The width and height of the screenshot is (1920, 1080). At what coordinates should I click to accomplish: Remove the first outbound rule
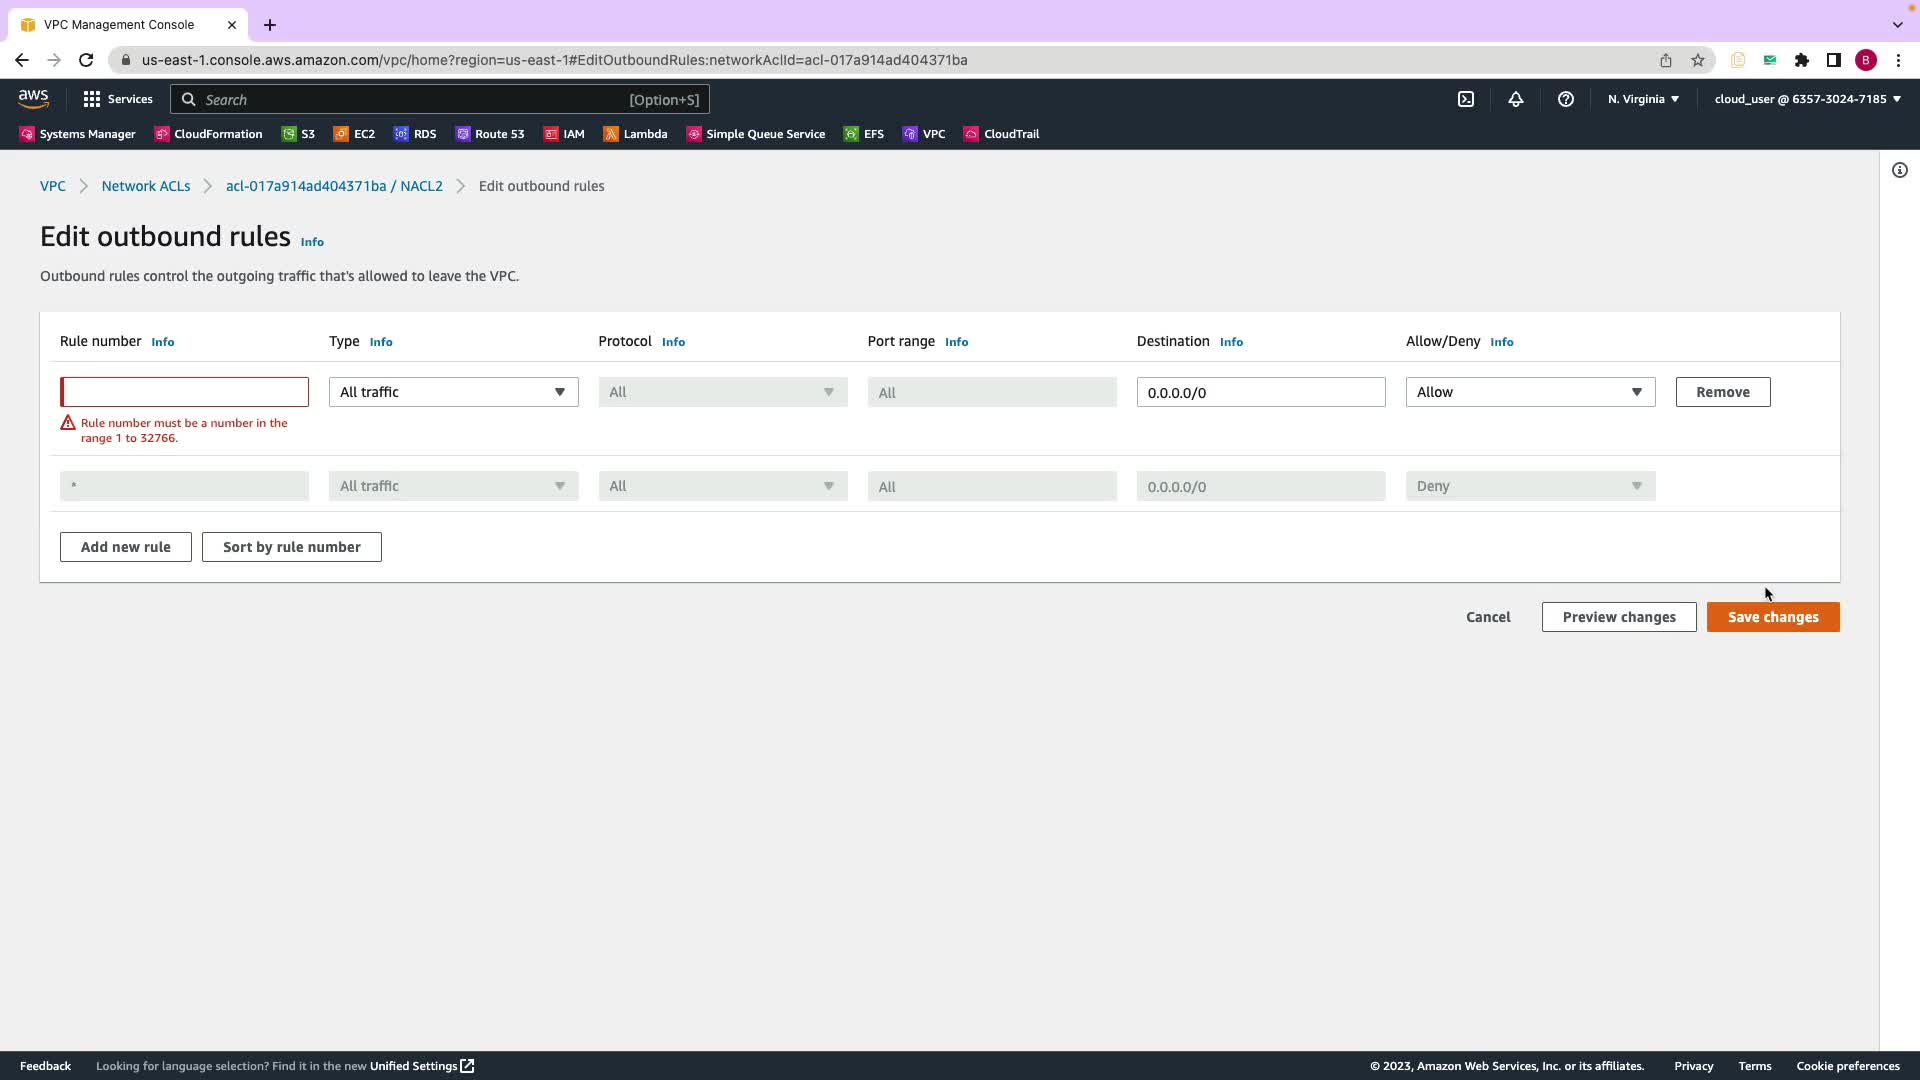click(x=1722, y=392)
